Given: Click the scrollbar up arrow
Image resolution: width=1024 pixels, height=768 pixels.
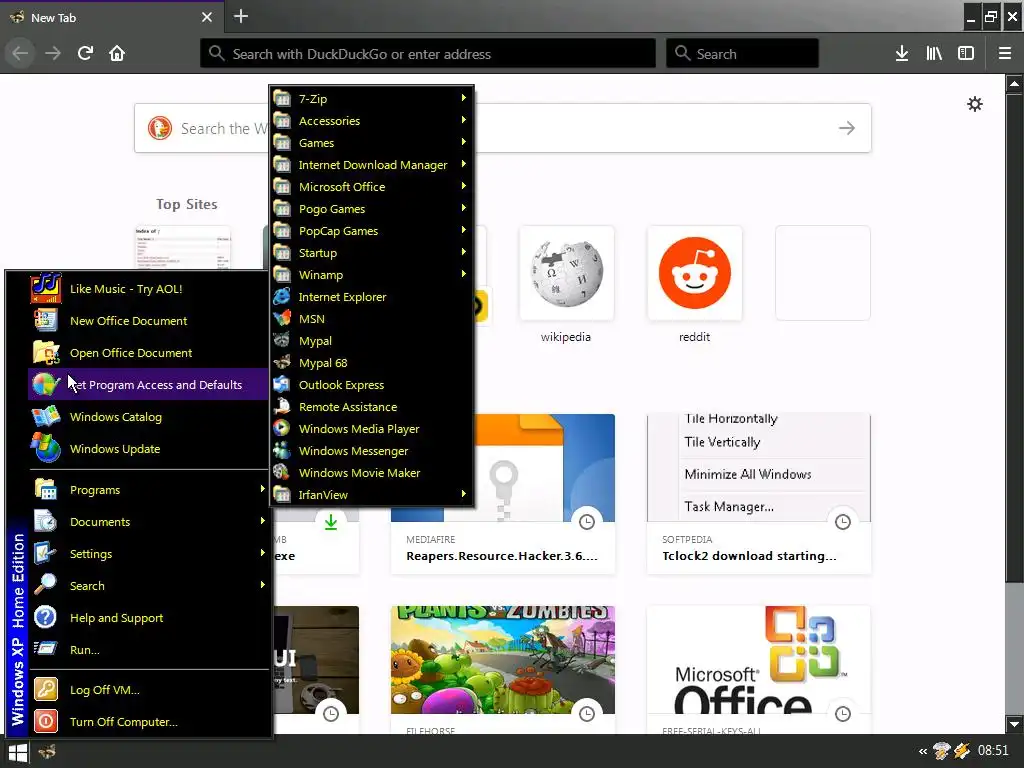Looking at the screenshot, I should pyautogui.click(x=1014, y=84).
